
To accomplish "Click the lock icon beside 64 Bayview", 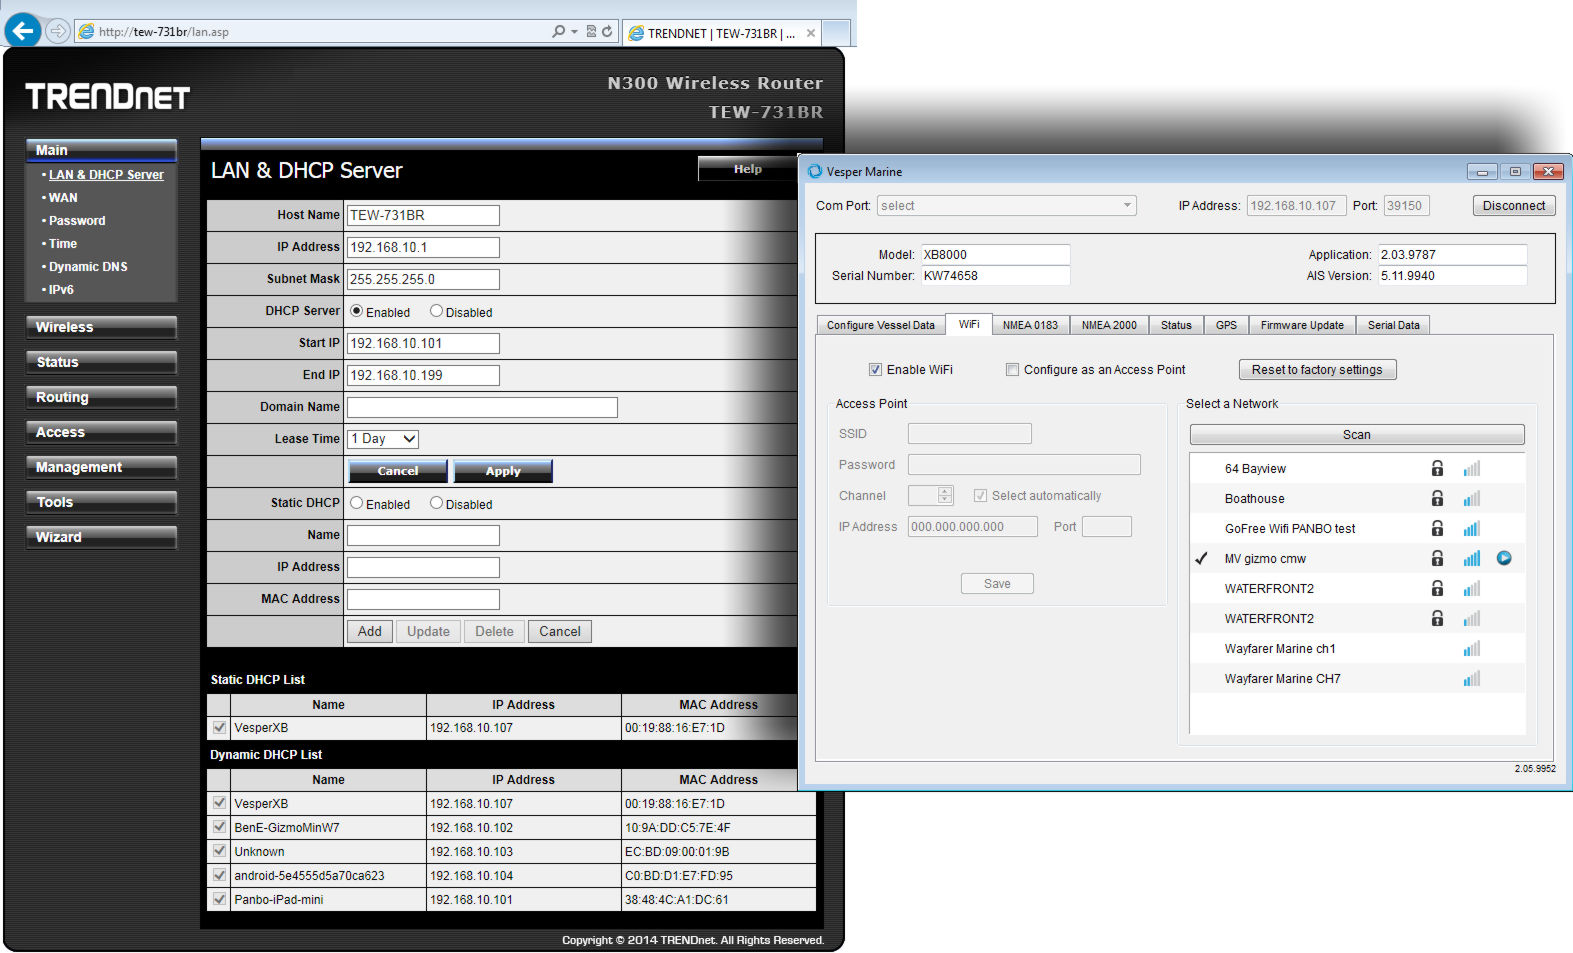I will coord(1437,468).
